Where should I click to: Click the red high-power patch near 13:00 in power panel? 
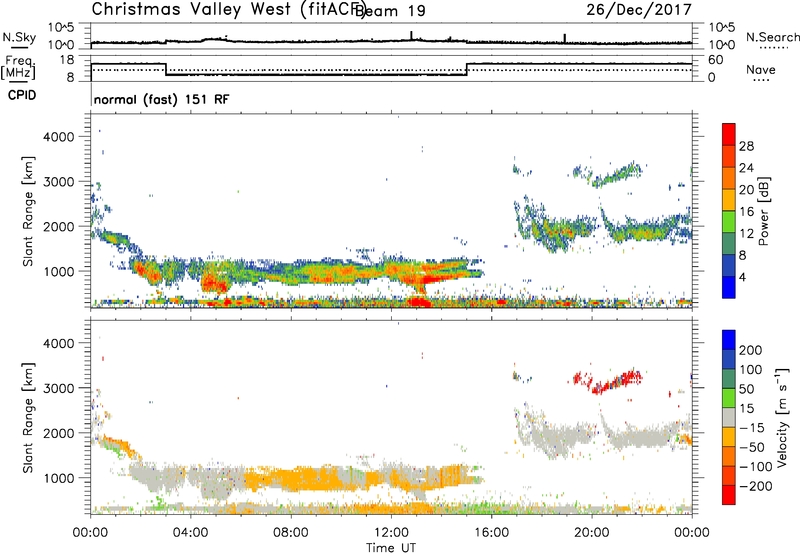420,302
